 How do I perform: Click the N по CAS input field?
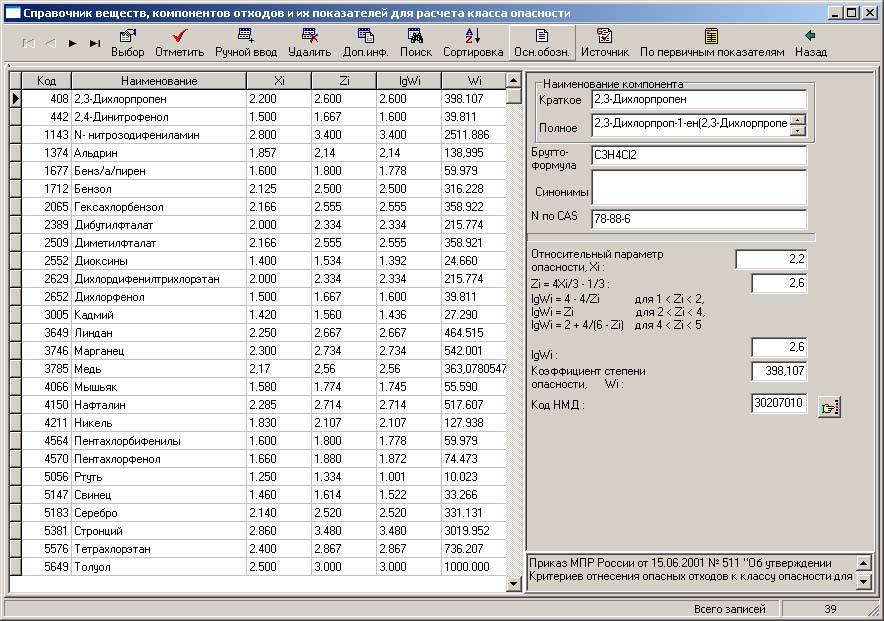coord(698,219)
